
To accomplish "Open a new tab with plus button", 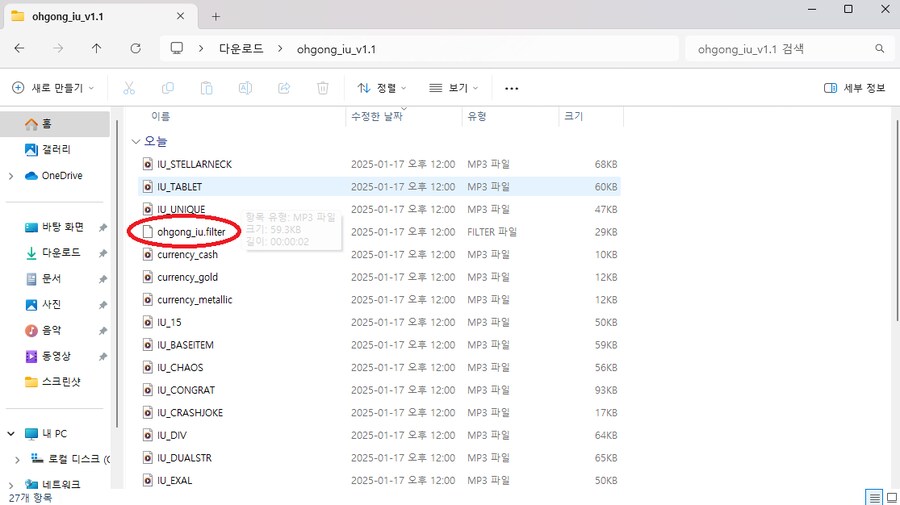I will (x=216, y=17).
